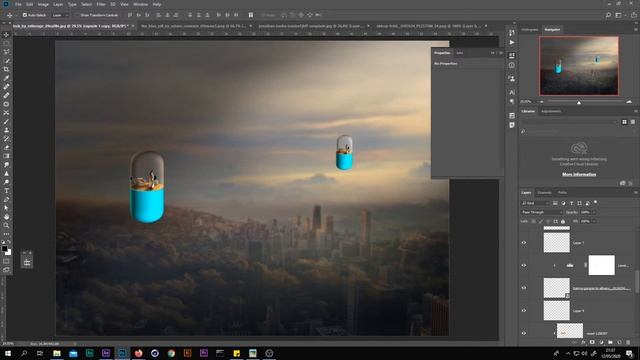The width and height of the screenshot is (640, 360).
Task: Toggle the Auto-Select checkbox
Action: 25,15
